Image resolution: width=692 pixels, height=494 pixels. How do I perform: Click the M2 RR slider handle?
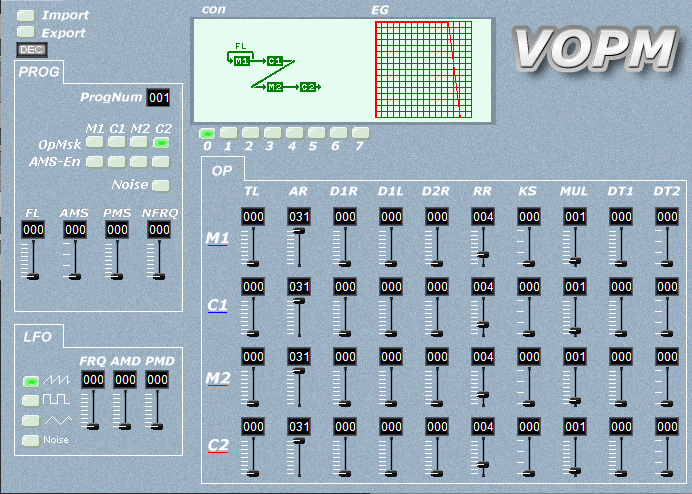pyautogui.click(x=483, y=395)
